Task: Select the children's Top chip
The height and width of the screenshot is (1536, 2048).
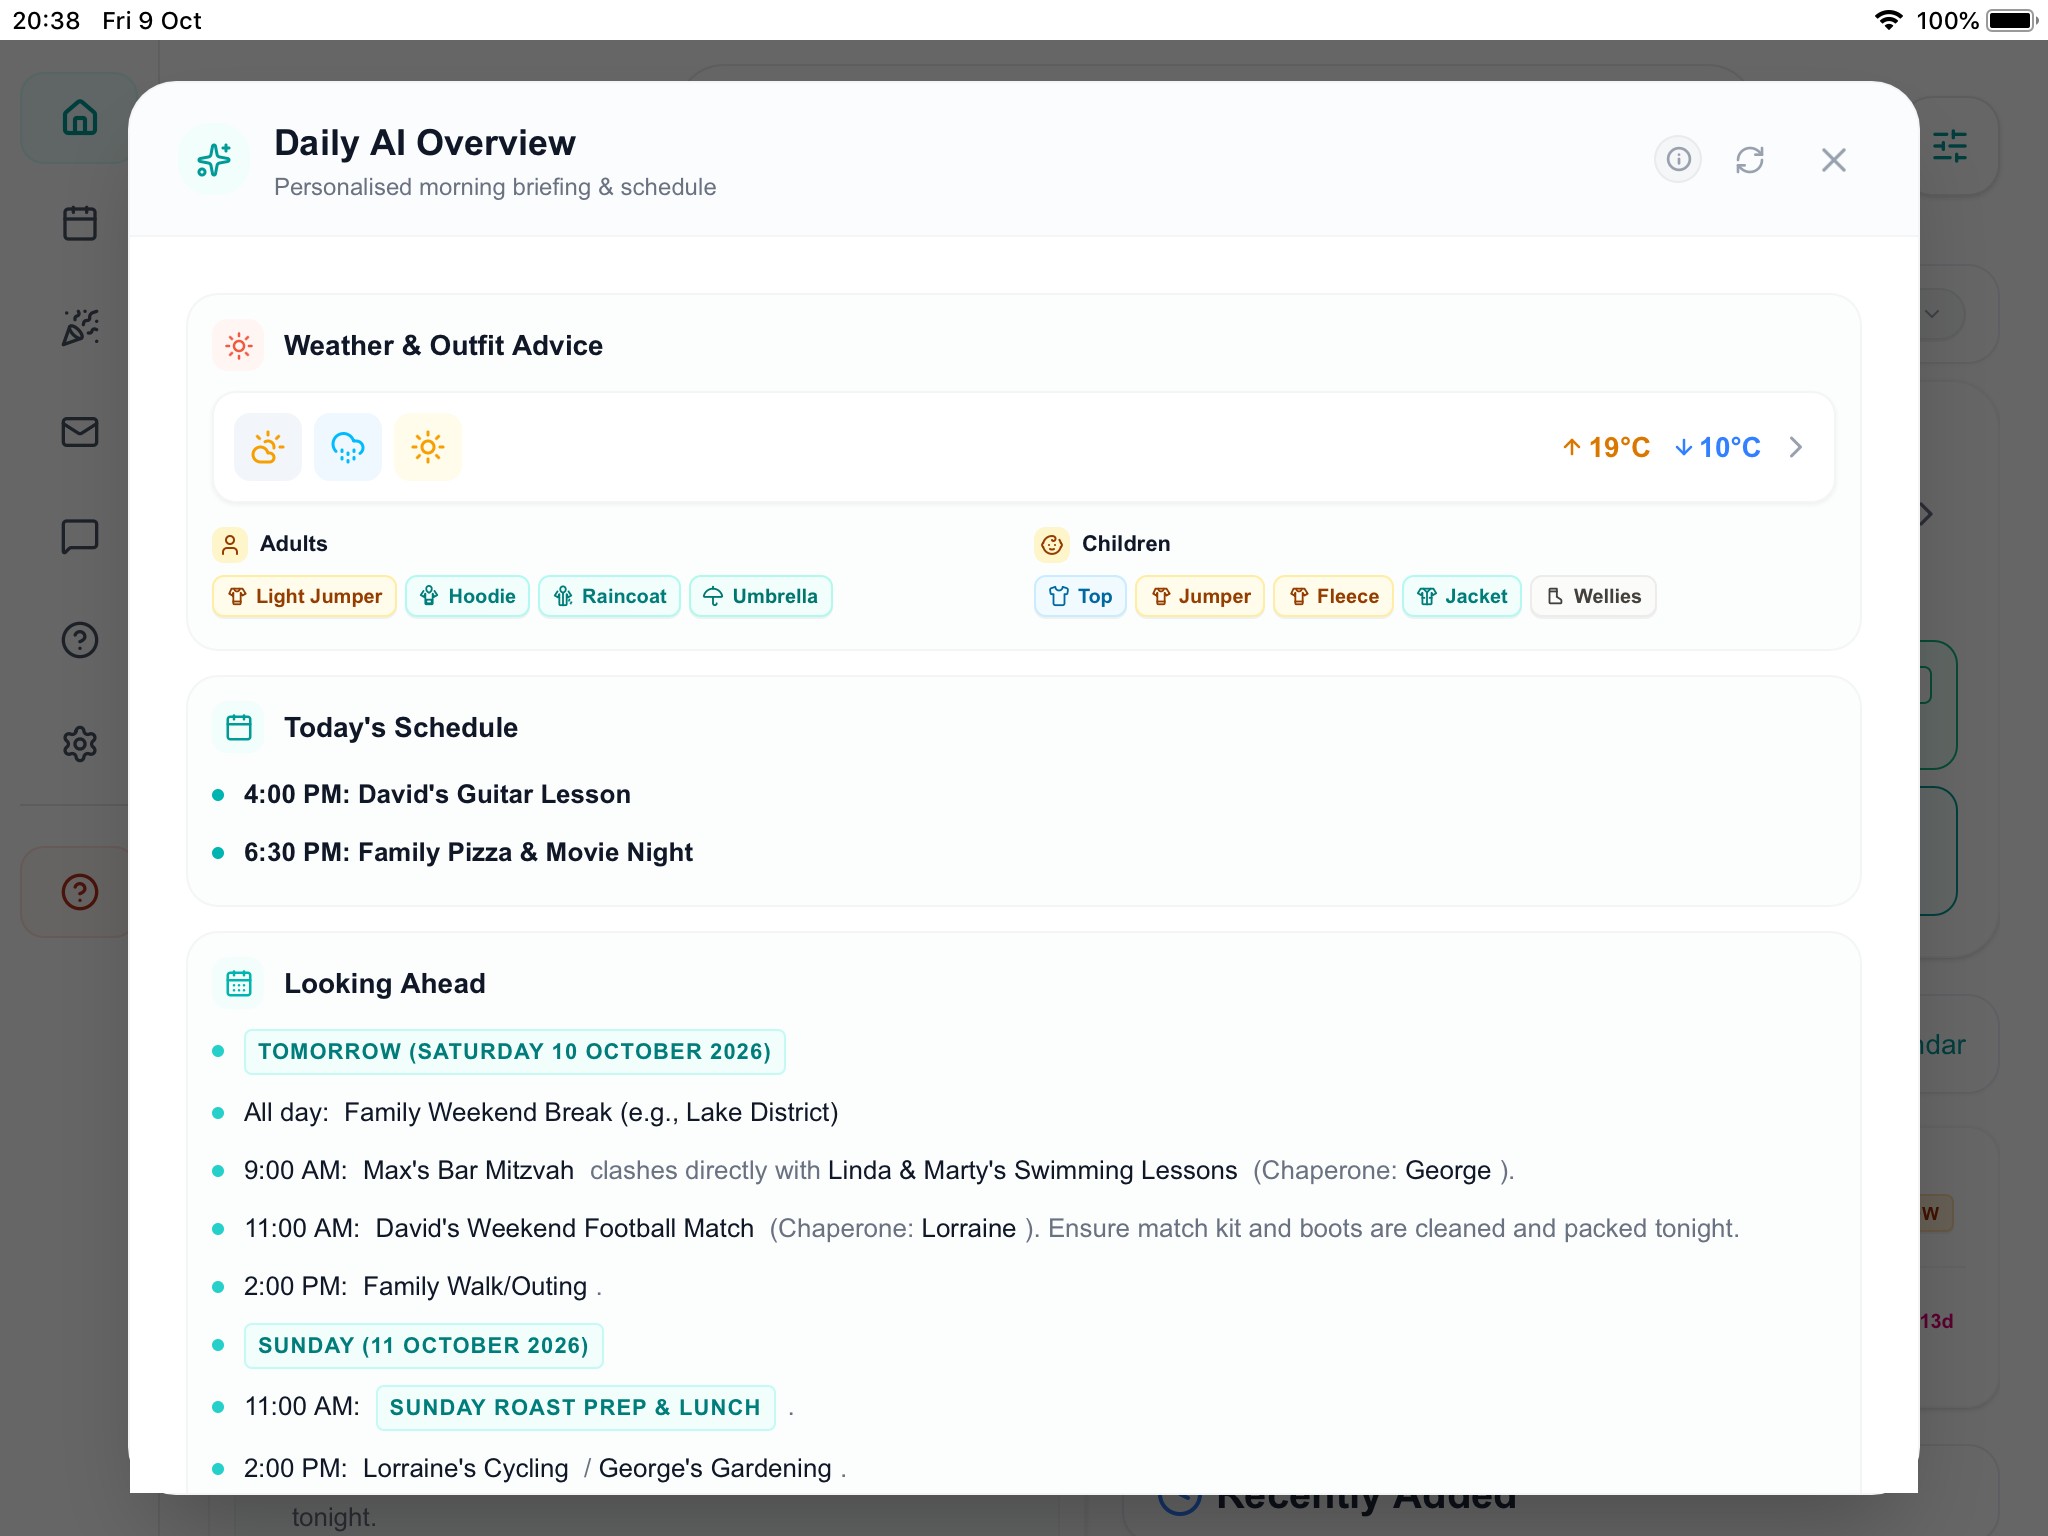Action: click(1081, 596)
